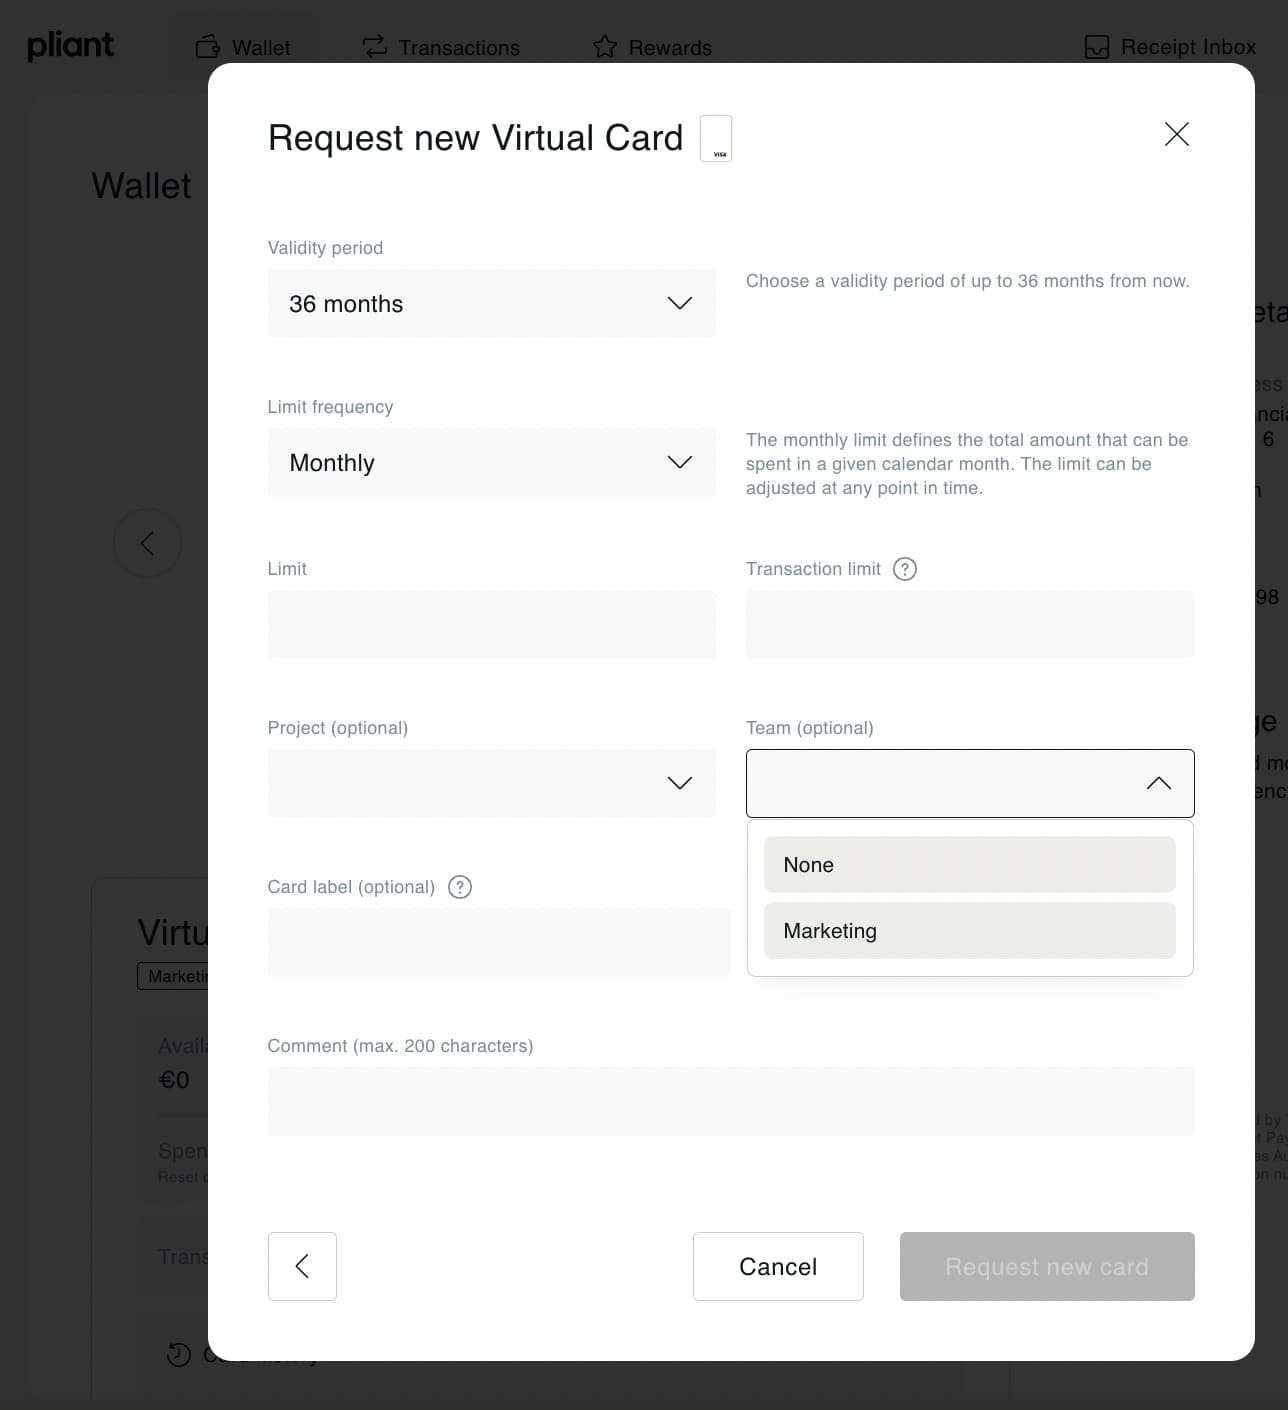Click the back arrow at the dialog bottom
Image resolution: width=1288 pixels, height=1410 pixels.
click(302, 1266)
